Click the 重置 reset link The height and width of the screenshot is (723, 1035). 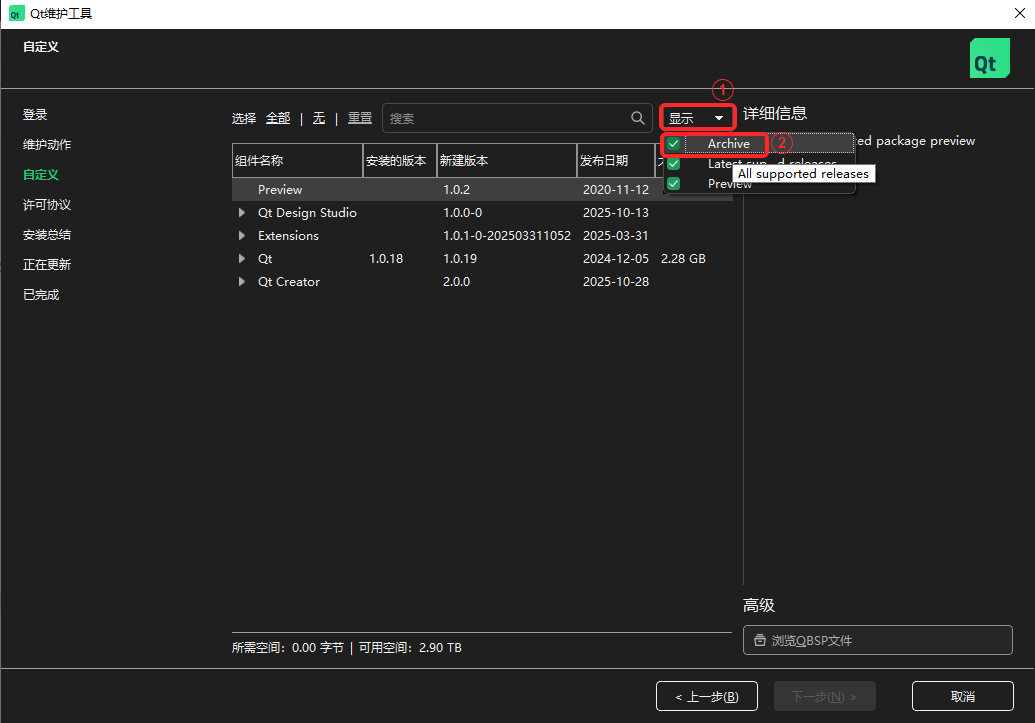[x=360, y=118]
